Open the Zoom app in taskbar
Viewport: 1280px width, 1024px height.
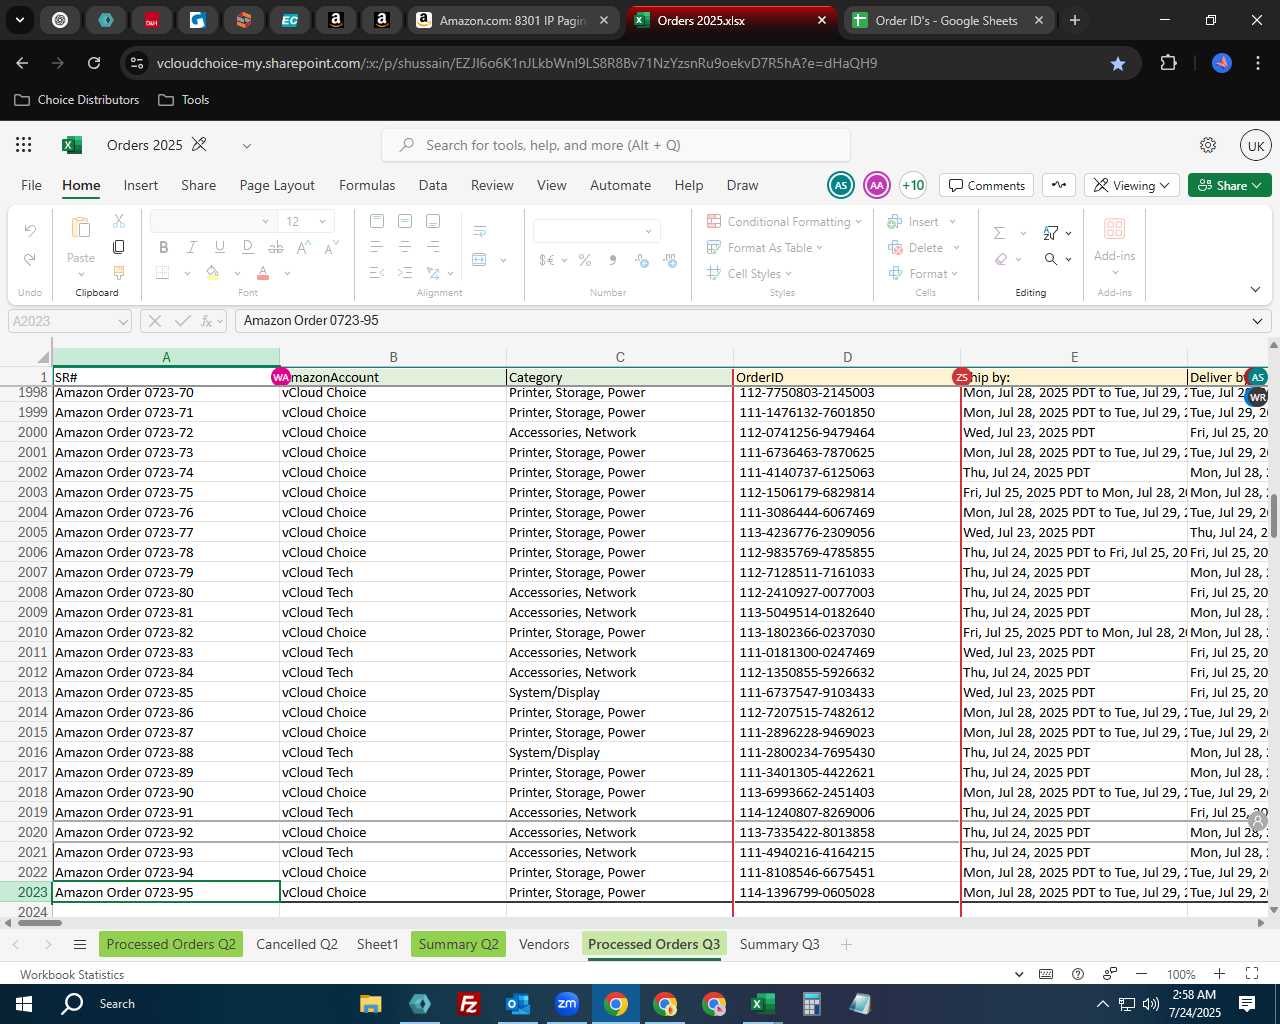pos(567,1004)
